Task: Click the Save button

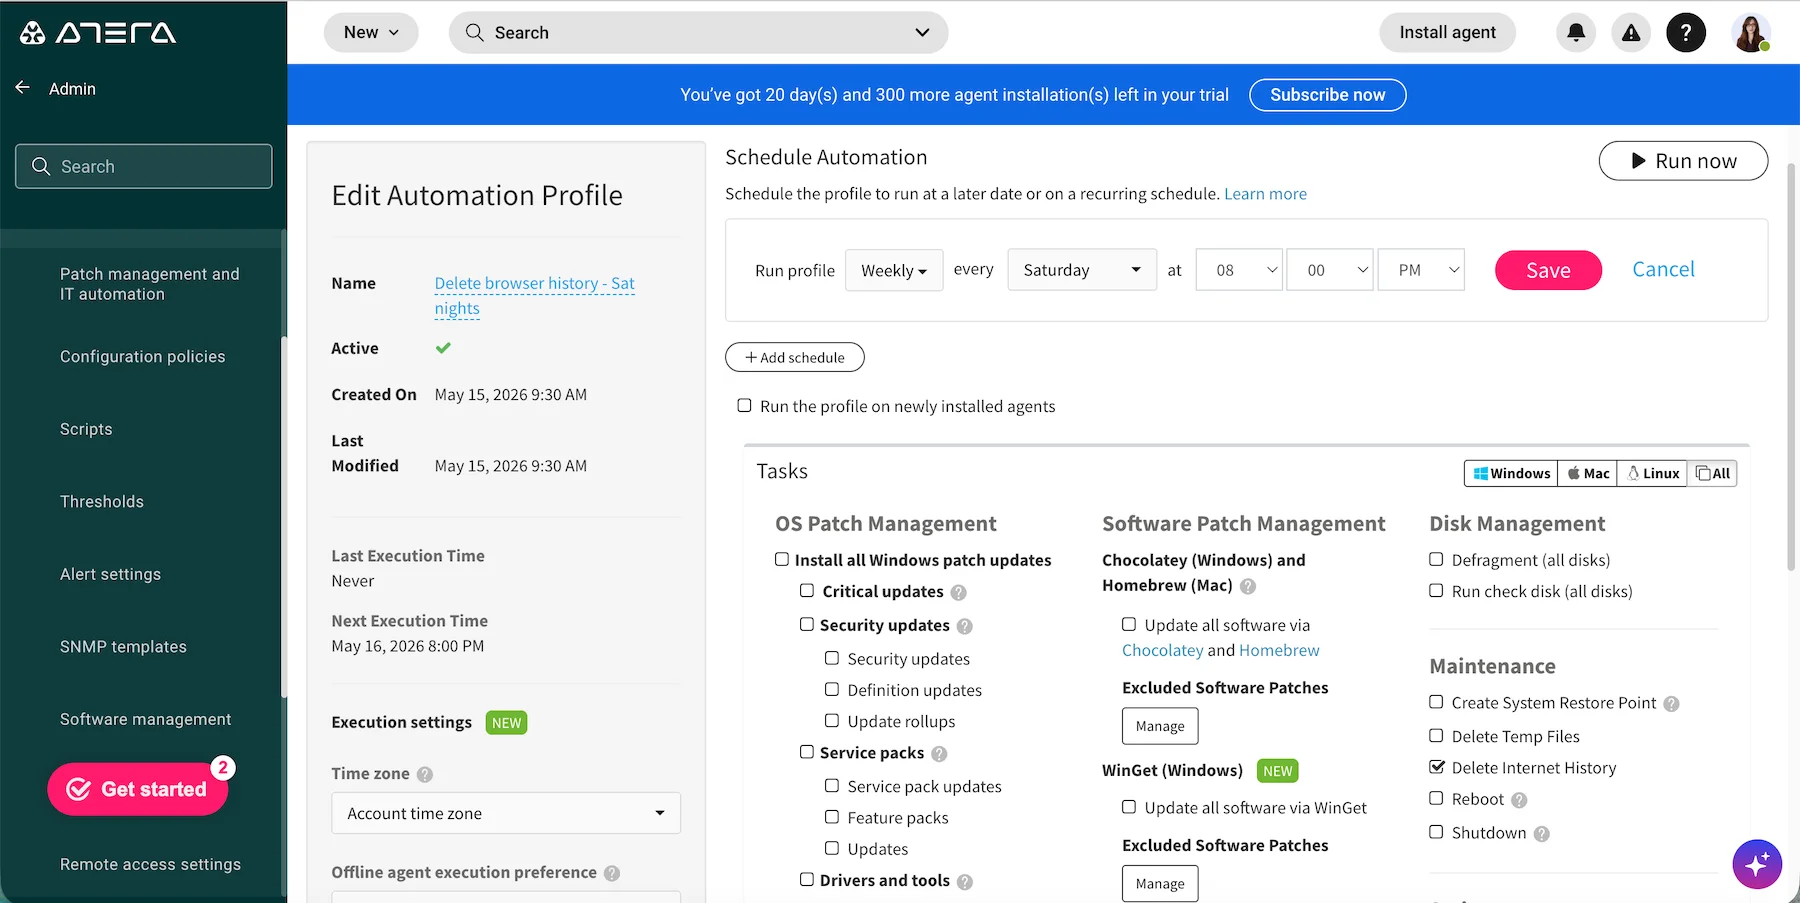Action: pos(1548,270)
